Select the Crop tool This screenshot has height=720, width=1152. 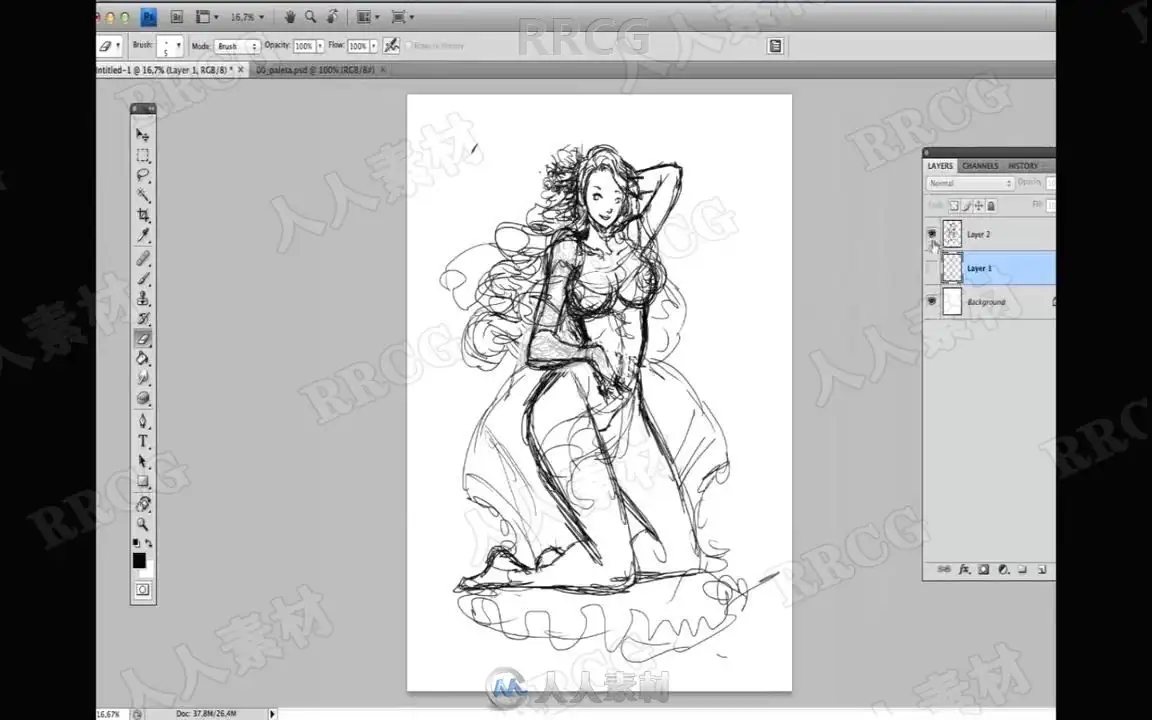[143, 215]
